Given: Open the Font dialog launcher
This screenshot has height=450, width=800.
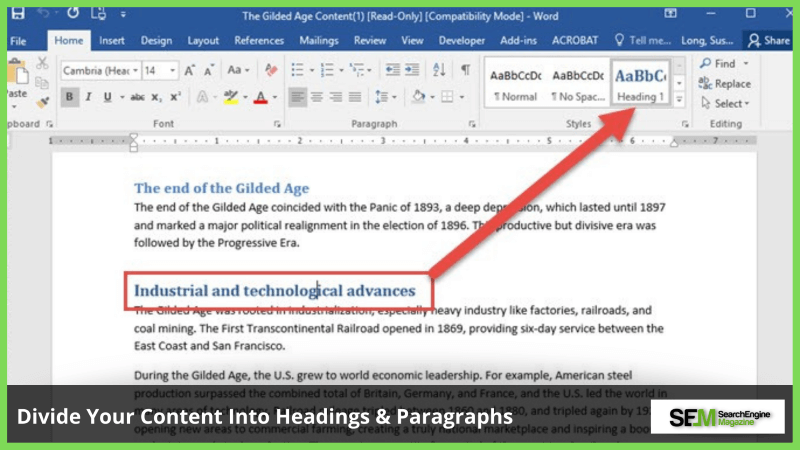Looking at the screenshot, I should pyautogui.click(x=277, y=124).
